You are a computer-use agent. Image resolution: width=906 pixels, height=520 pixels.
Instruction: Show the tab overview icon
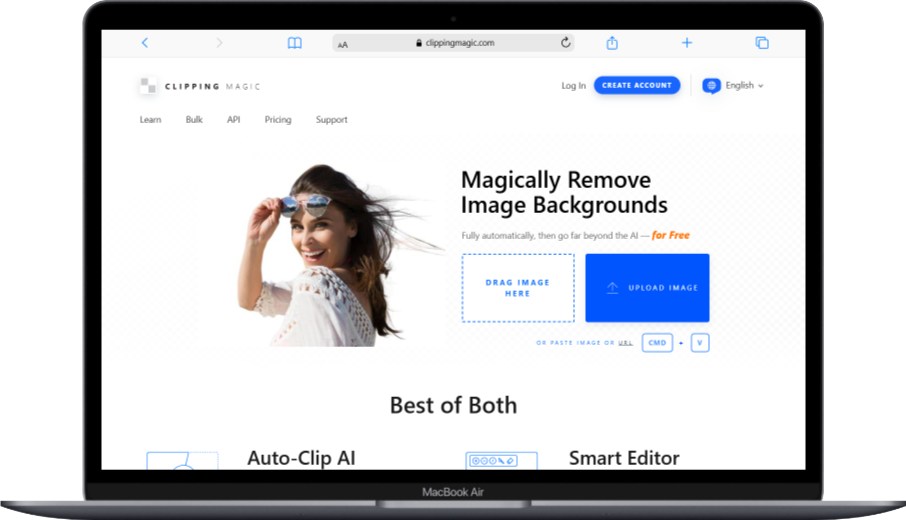coord(762,43)
